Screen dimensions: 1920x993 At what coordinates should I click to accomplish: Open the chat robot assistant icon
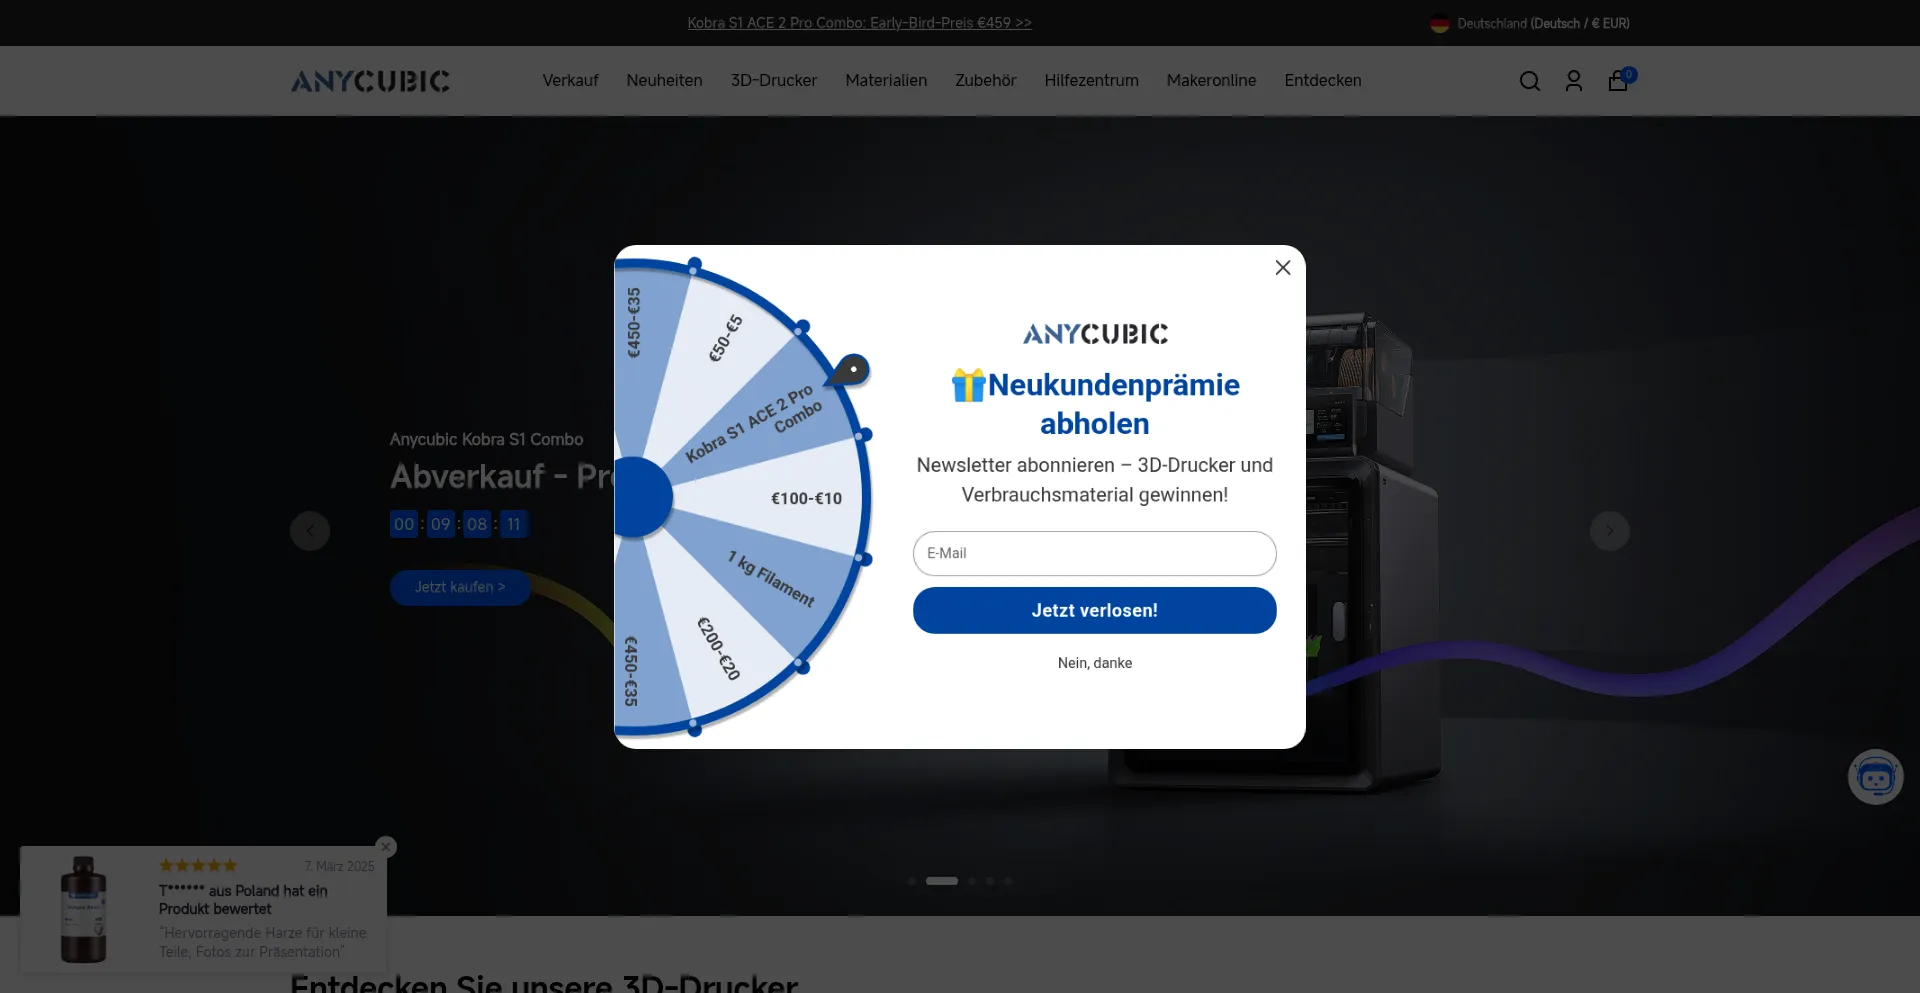click(1875, 777)
